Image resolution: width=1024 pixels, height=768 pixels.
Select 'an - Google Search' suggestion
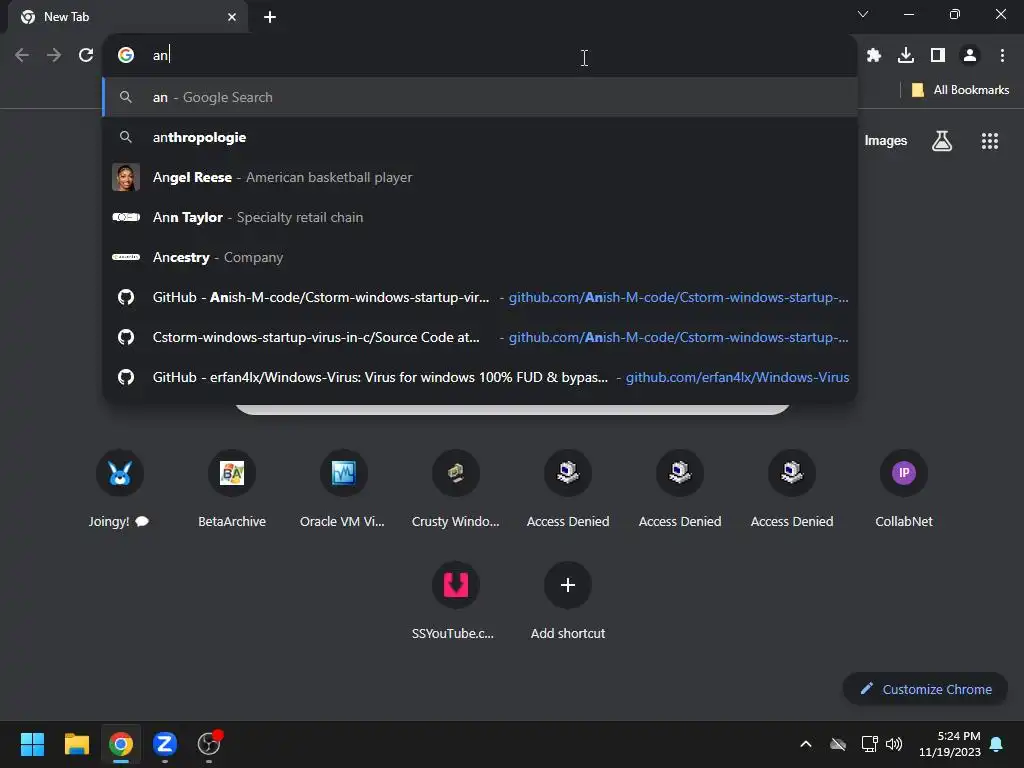click(x=481, y=97)
